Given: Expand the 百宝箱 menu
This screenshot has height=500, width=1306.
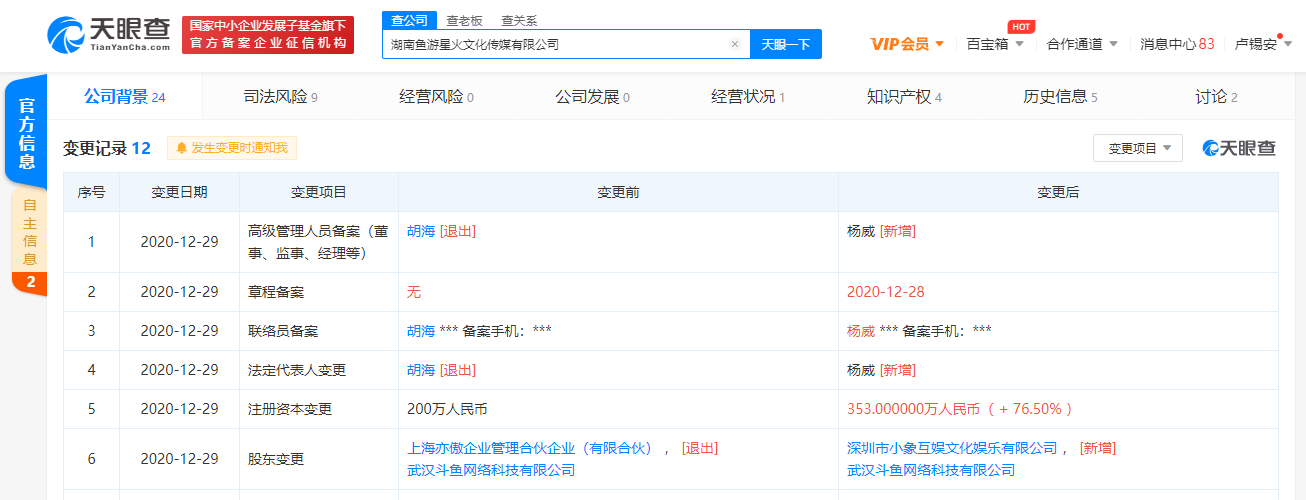Looking at the screenshot, I should point(995,44).
